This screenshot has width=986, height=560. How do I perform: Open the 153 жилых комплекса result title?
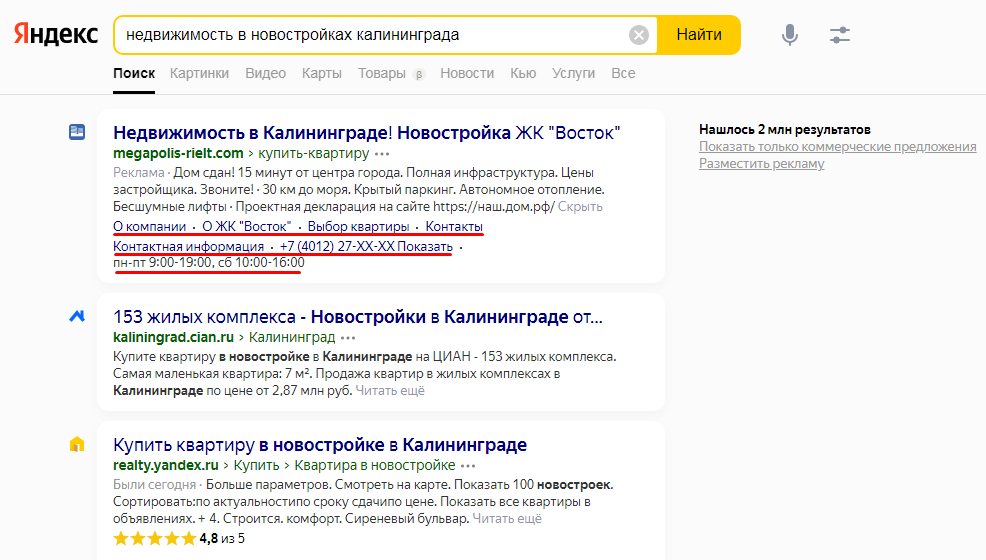pos(358,317)
